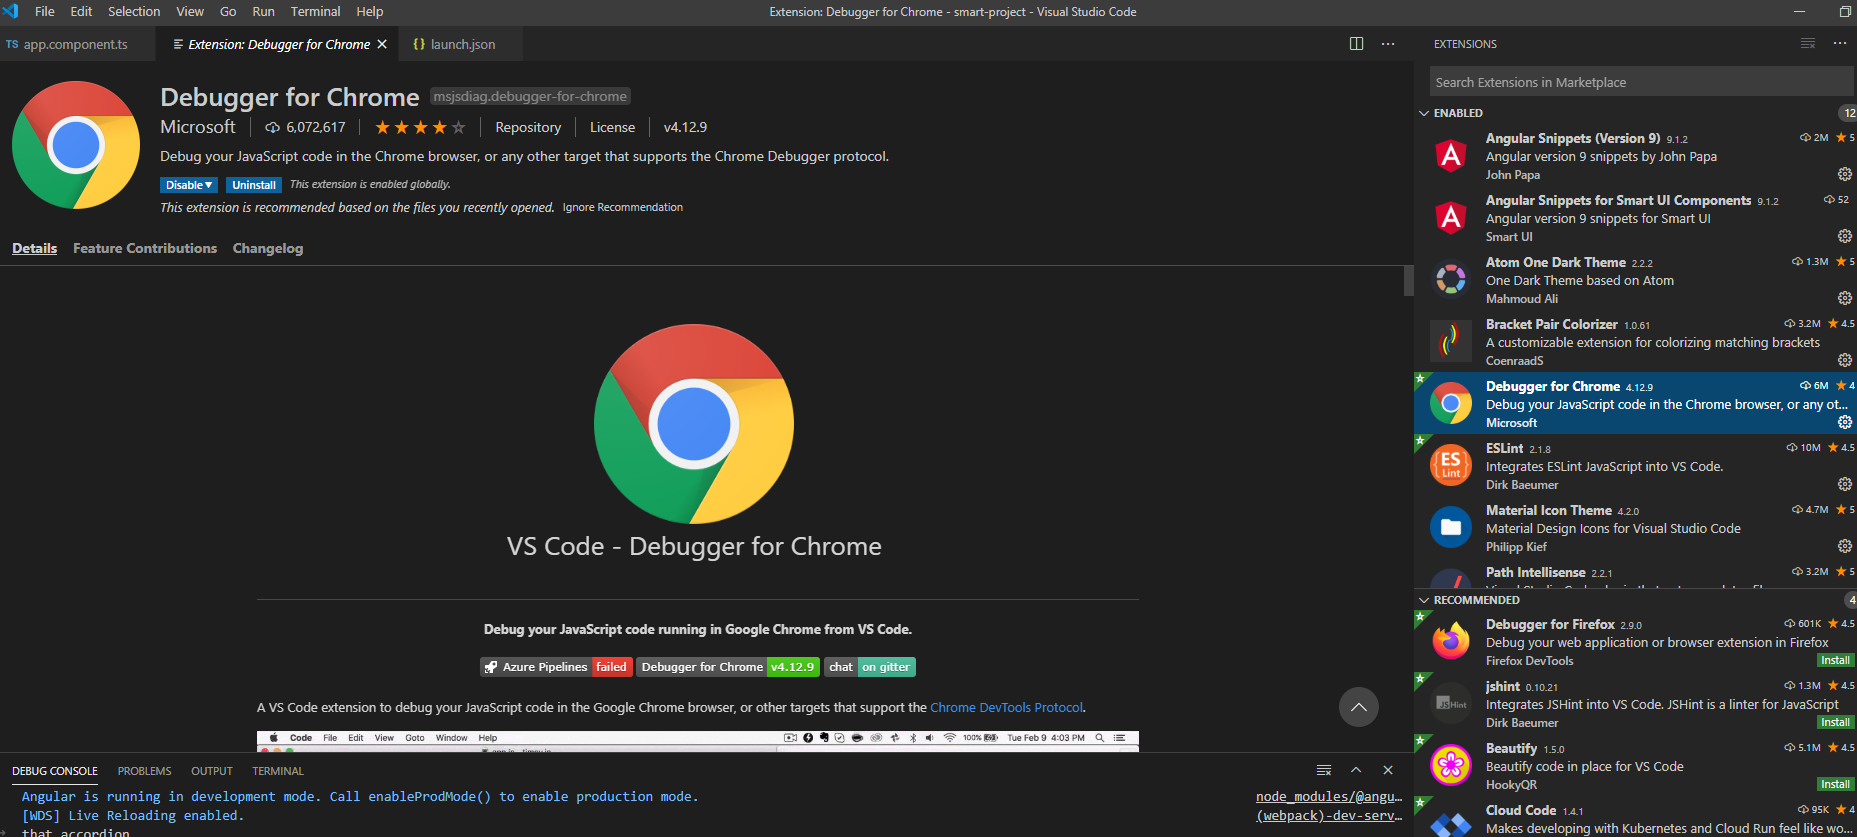Click the Beautify extension flower icon

pos(1451,765)
